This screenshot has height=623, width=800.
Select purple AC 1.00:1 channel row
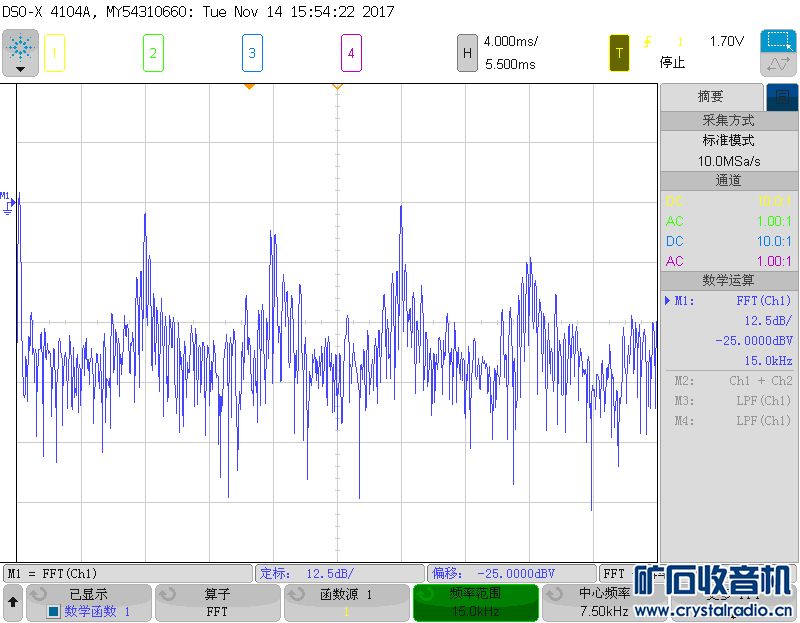729,261
